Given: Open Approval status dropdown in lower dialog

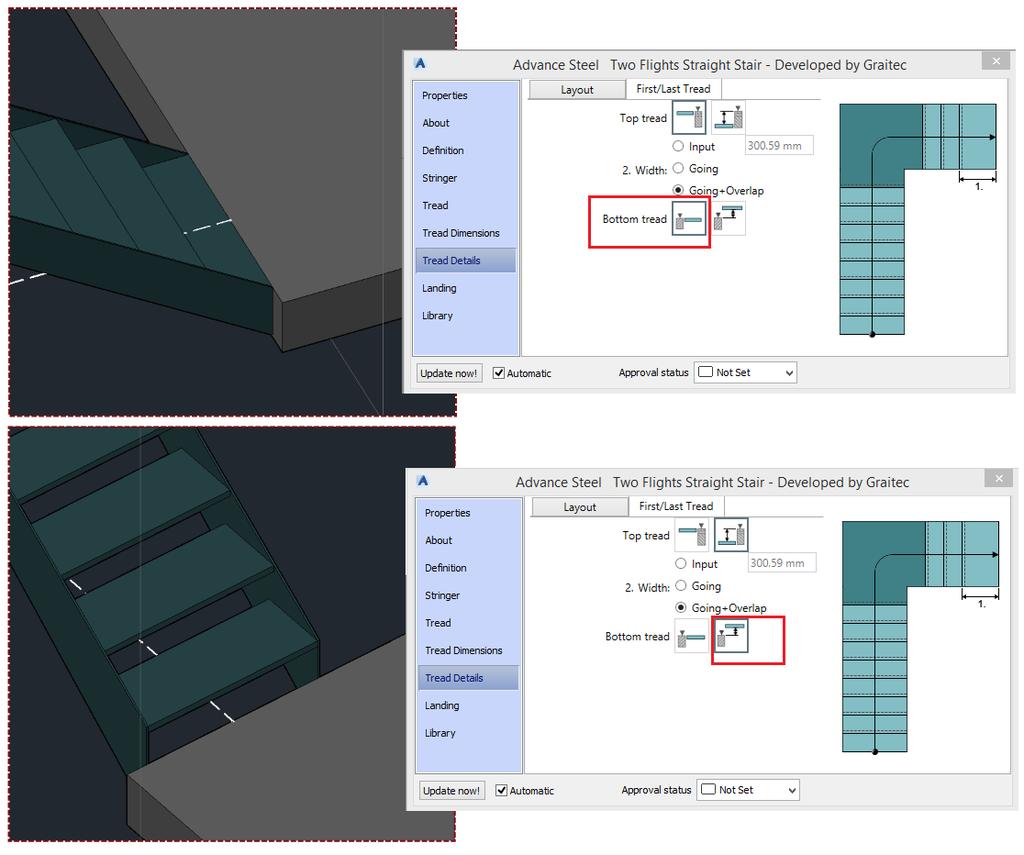Looking at the screenshot, I should (748, 790).
